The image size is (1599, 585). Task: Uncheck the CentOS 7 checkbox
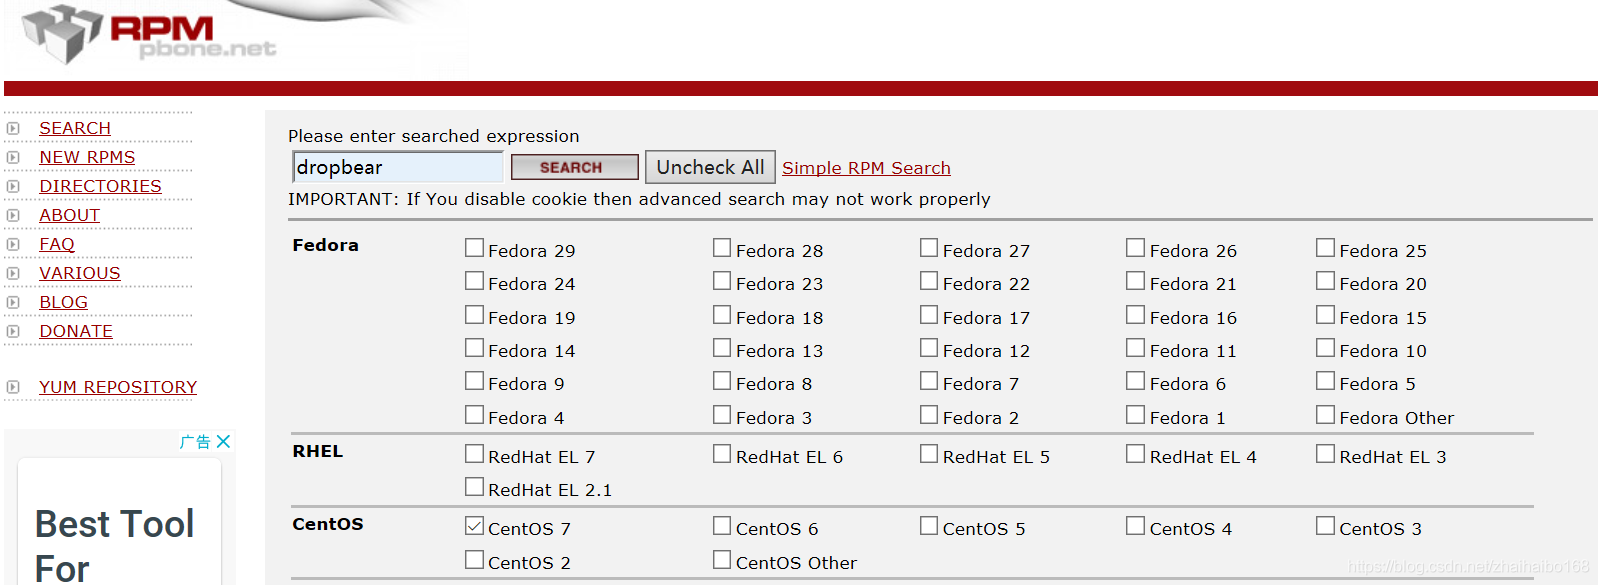coord(474,526)
